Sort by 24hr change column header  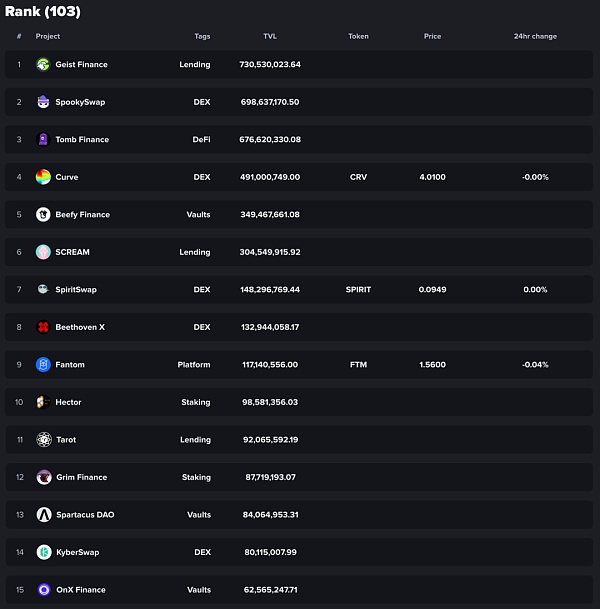coord(535,36)
